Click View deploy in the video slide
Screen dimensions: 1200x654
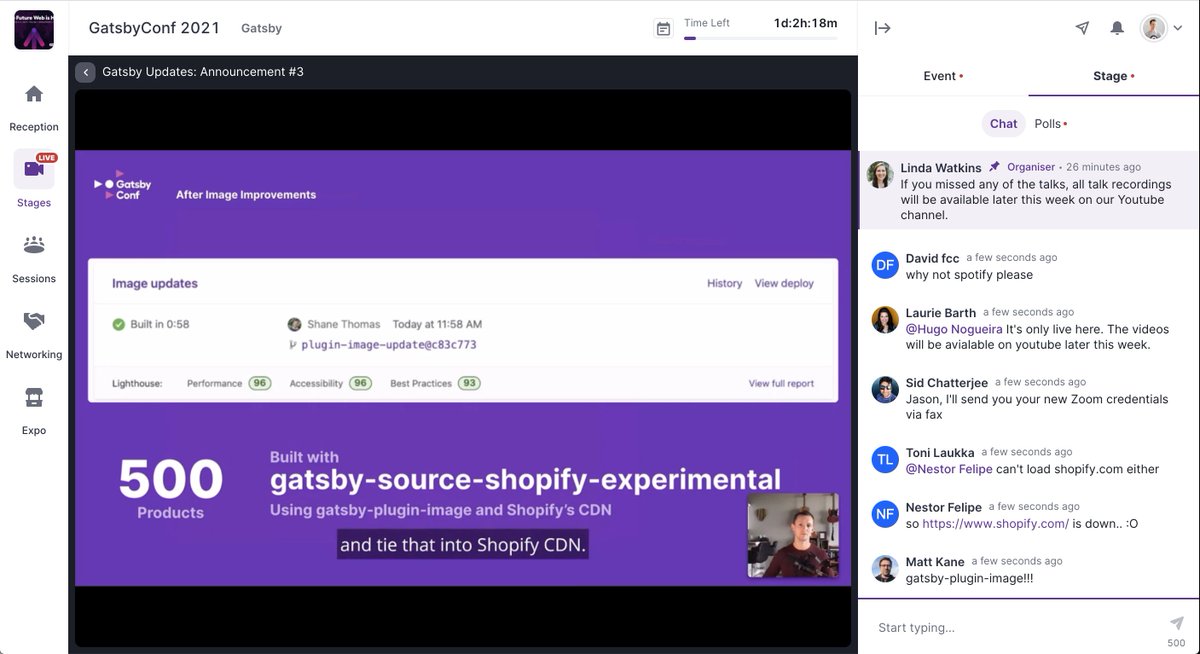coord(784,283)
